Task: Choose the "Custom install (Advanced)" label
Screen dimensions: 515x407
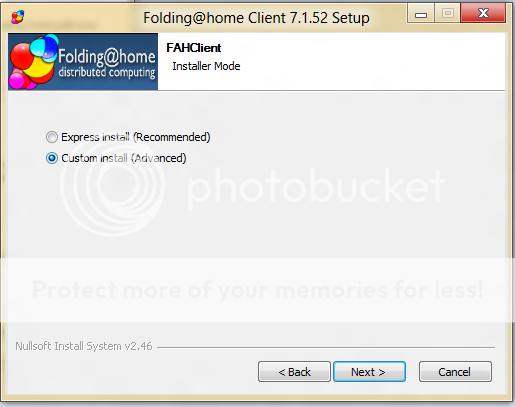Action: [124, 158]
